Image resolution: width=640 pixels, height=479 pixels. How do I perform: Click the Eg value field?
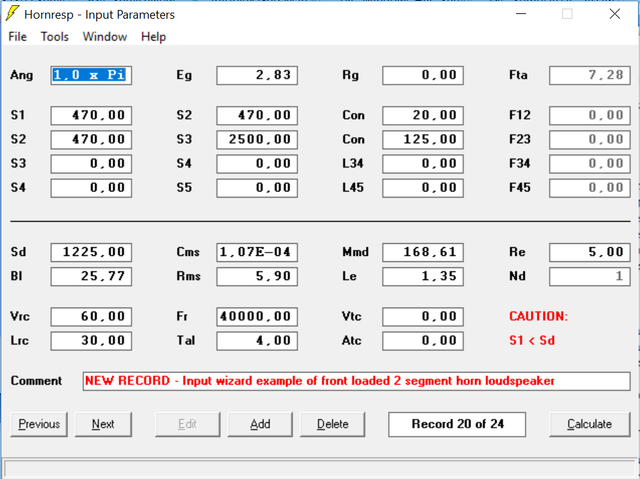tap(257, 75)
